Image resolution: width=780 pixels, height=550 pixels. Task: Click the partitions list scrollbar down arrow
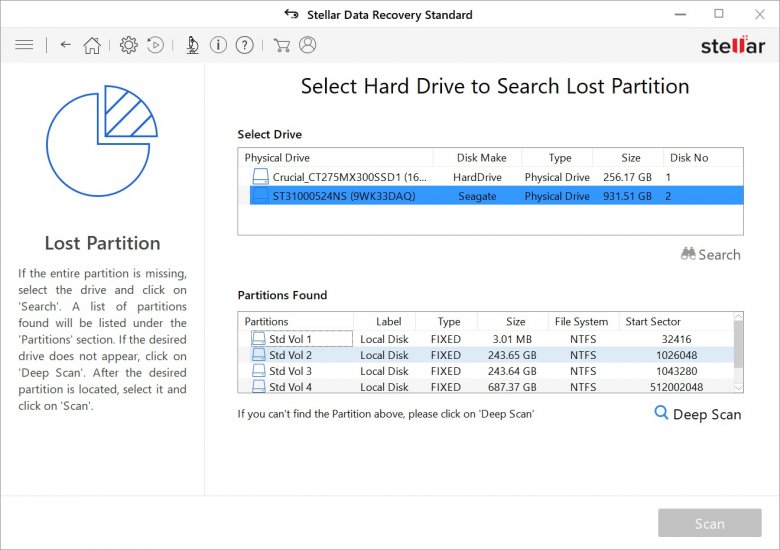click(739, 387)
